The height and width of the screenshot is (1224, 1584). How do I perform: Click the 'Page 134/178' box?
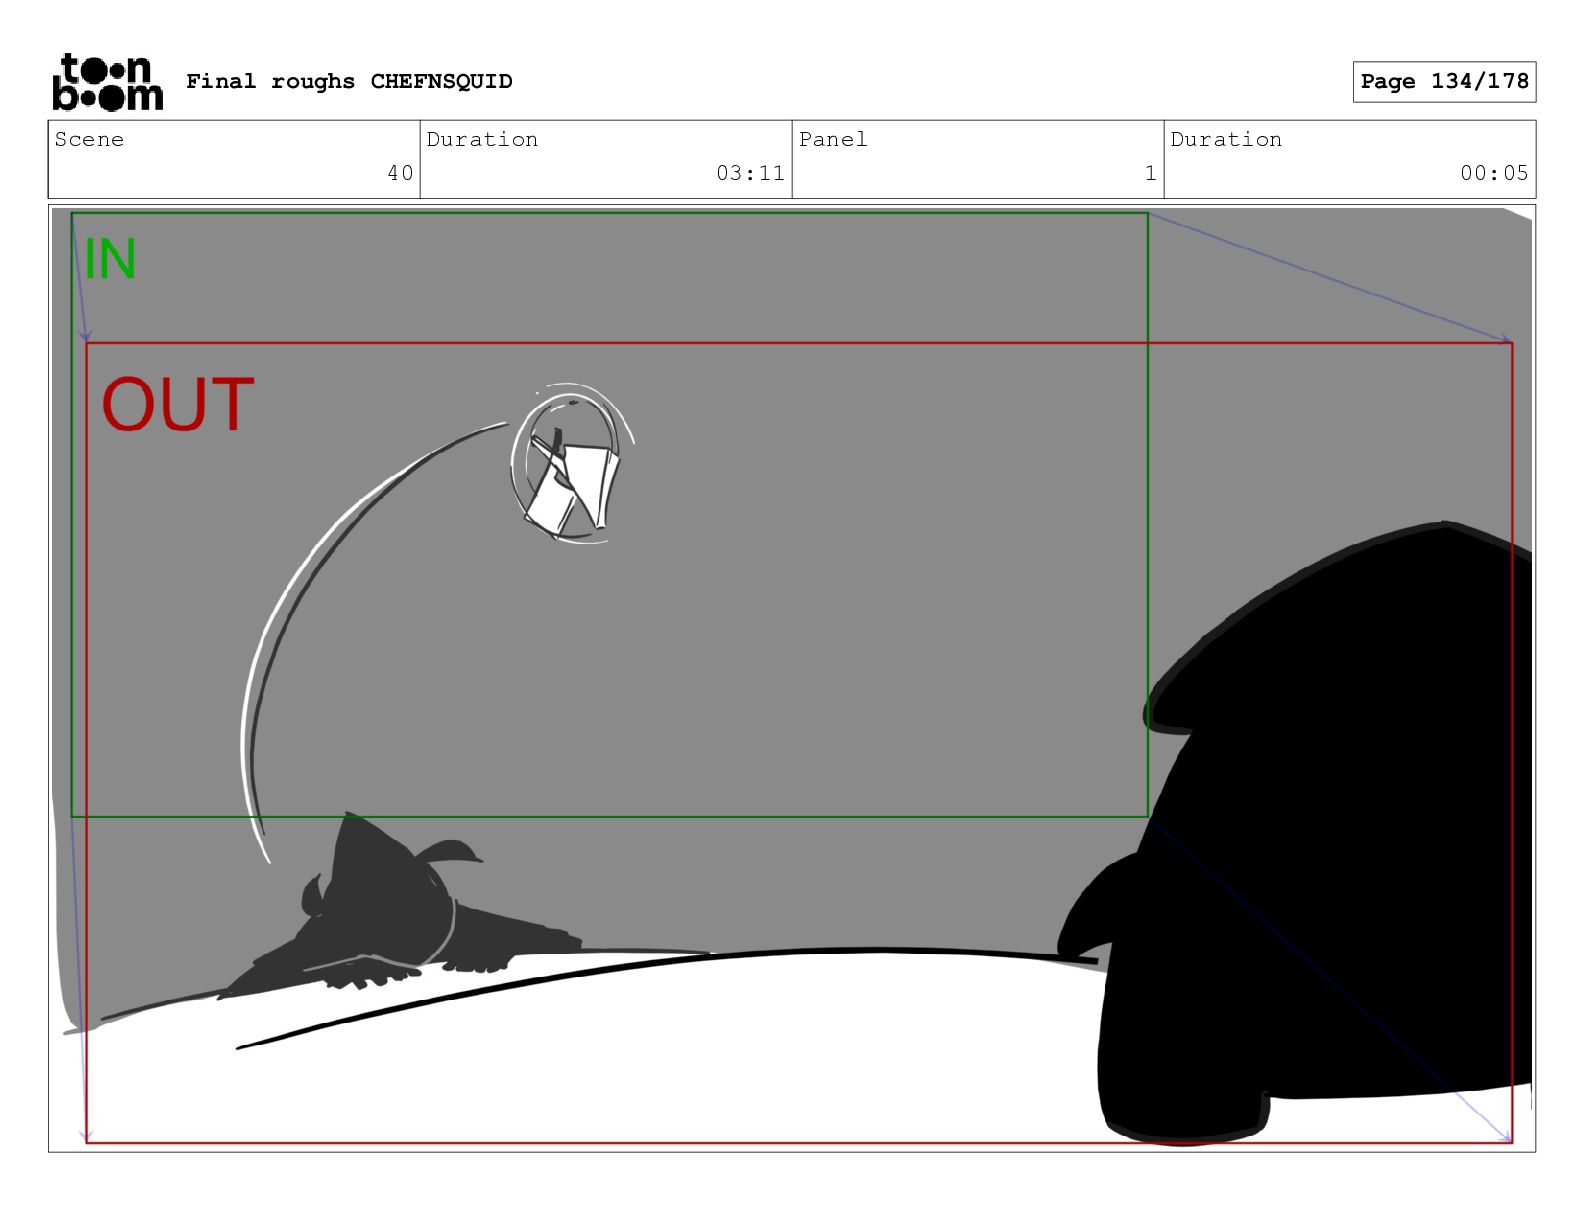1444,82
